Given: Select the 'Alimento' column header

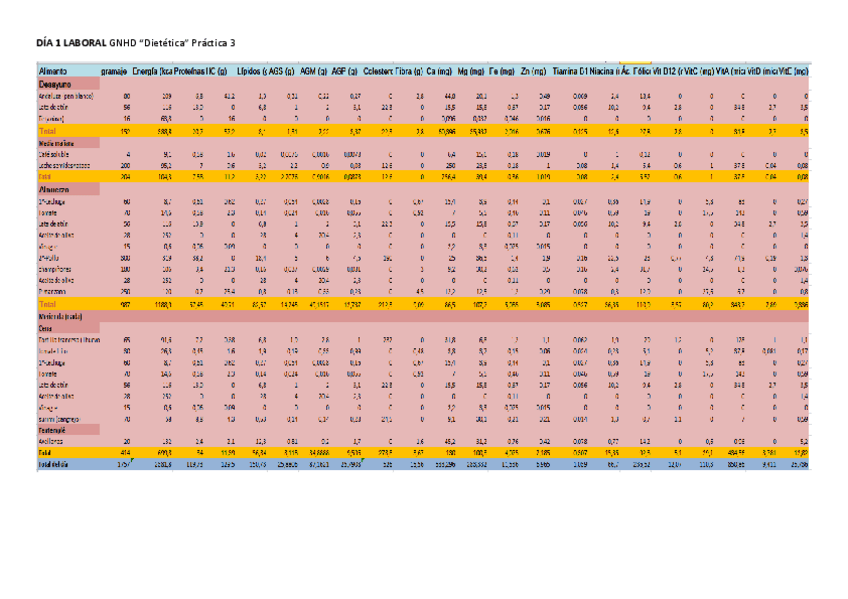Looking at the screenshot, I should [53, 71].
